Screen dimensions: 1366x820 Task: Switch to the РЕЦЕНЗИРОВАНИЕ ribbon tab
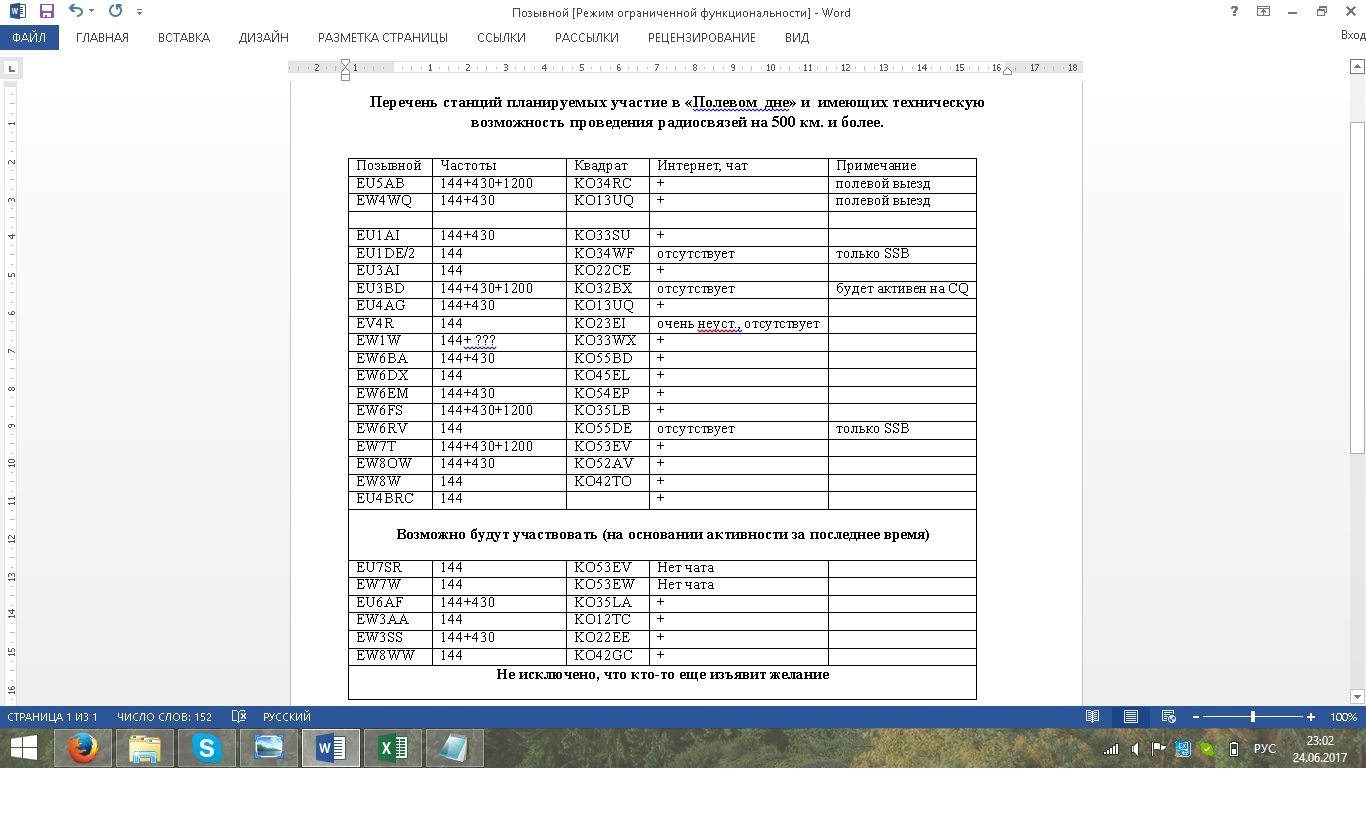[701, 38]
